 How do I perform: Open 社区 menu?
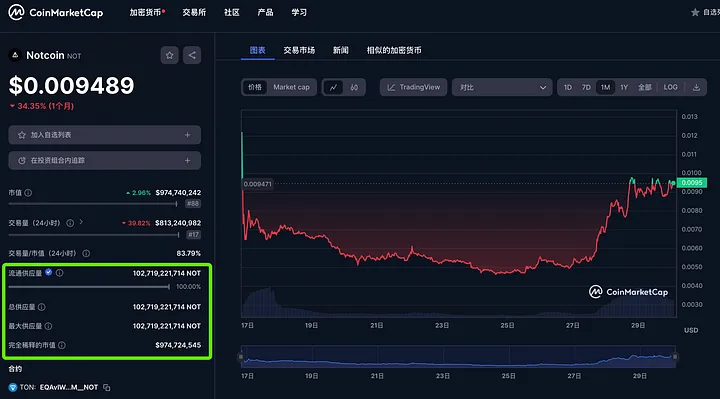pos(232,12)
